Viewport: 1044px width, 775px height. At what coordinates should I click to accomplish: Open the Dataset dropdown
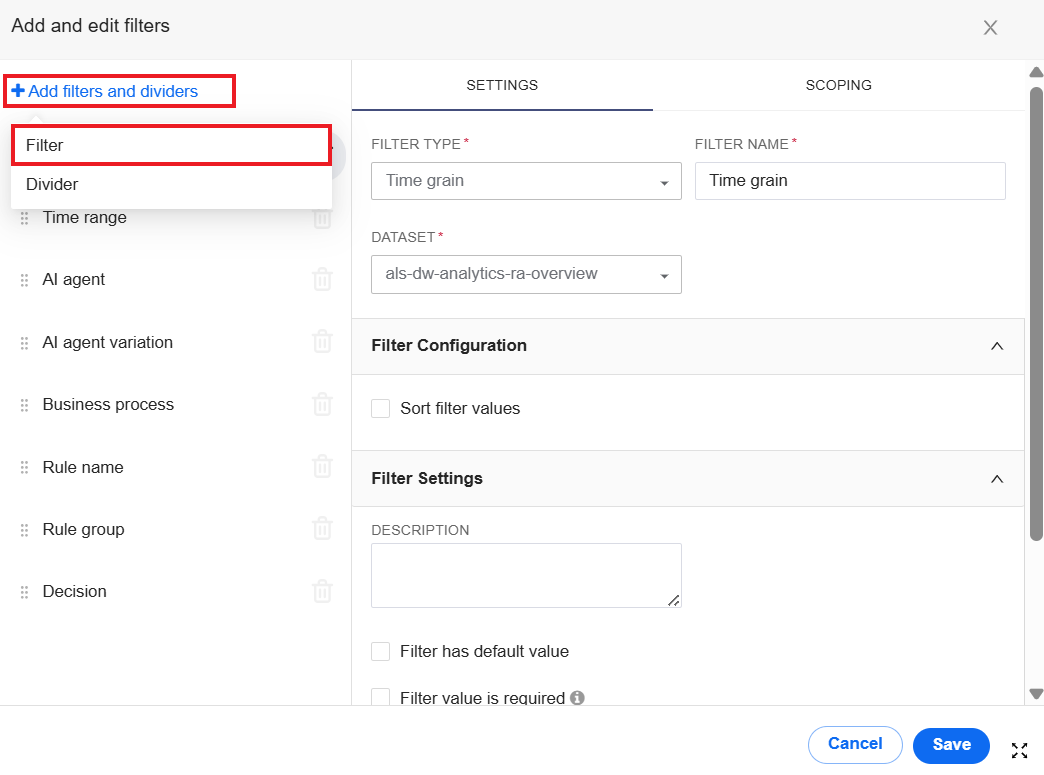526,274
